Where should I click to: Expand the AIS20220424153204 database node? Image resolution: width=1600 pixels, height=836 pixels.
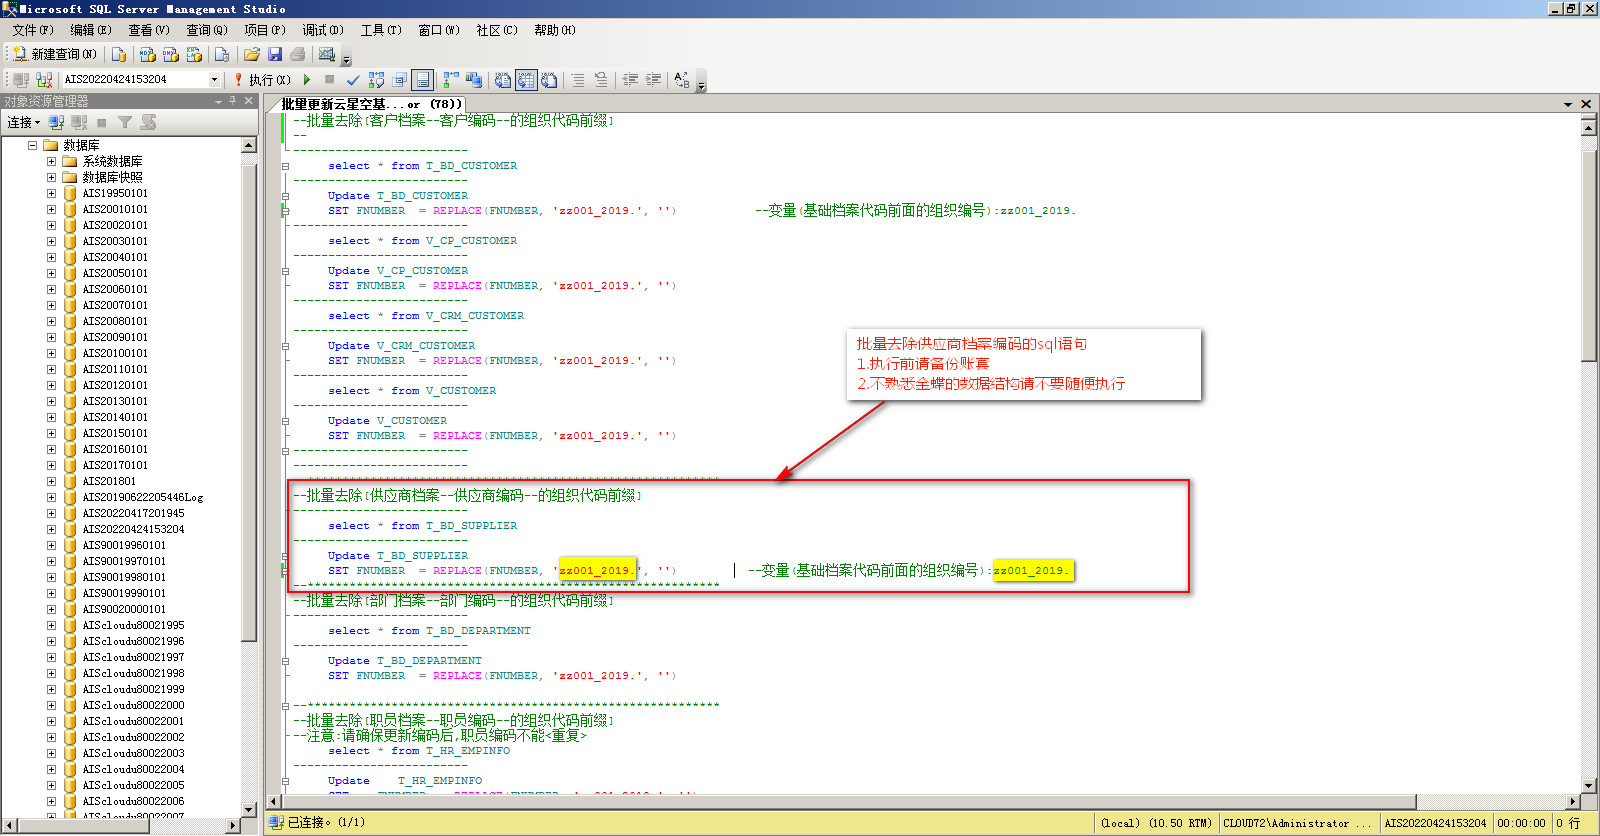(x=51, y=529)
